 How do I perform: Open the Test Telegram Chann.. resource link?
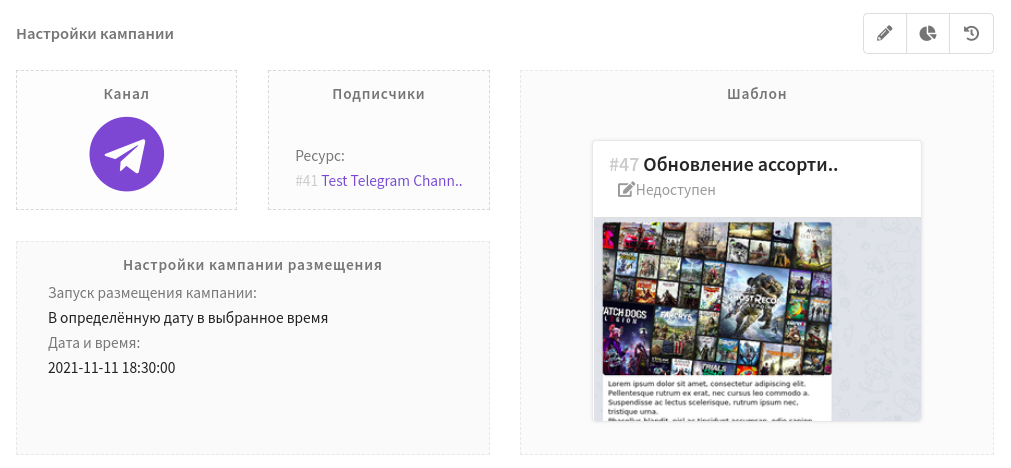pos(392,180)
